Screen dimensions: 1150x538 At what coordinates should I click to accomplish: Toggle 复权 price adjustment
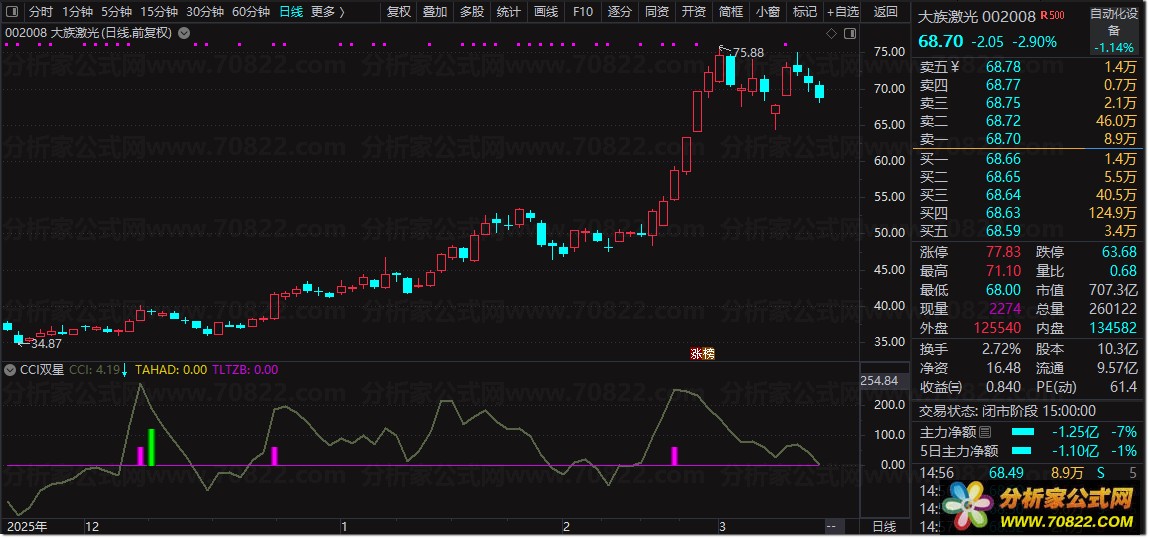pyautogui.click(x=398, y=12)
